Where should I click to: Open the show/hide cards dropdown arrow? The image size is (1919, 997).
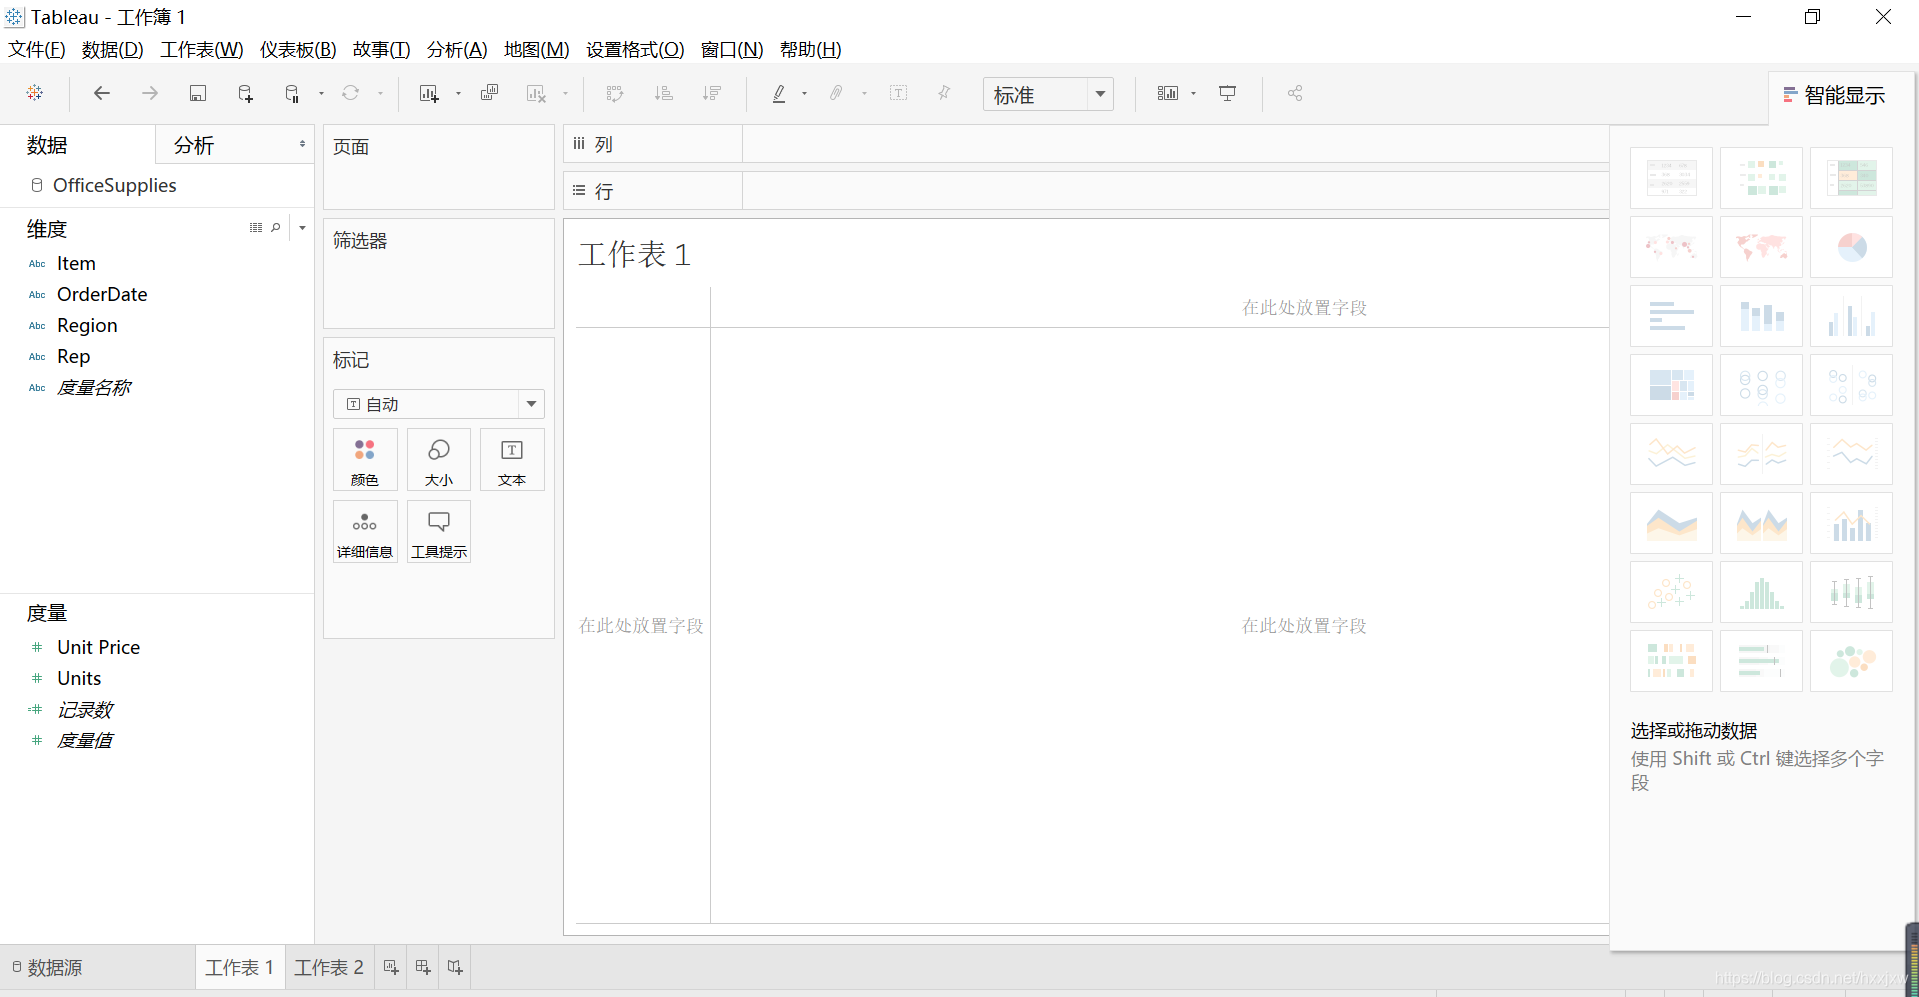[1193, 93]
